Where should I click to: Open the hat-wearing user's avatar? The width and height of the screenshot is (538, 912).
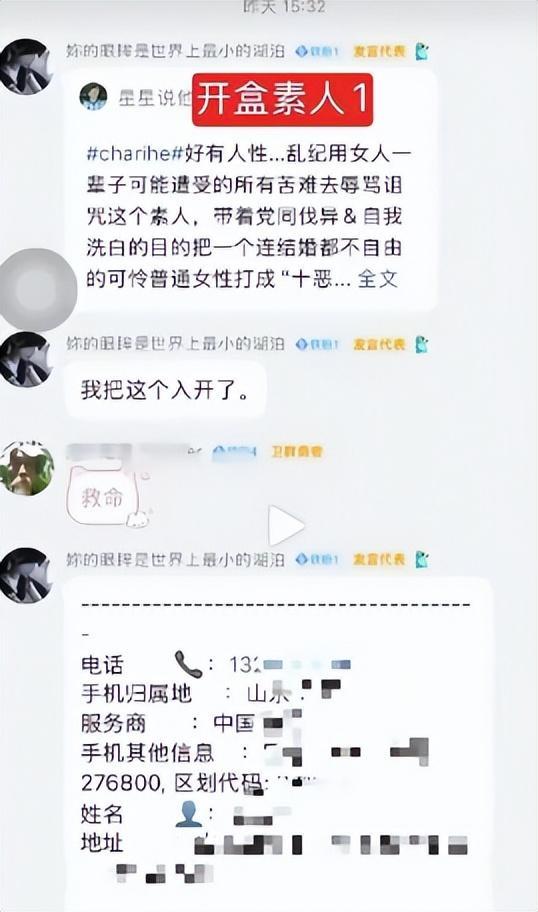27,468
